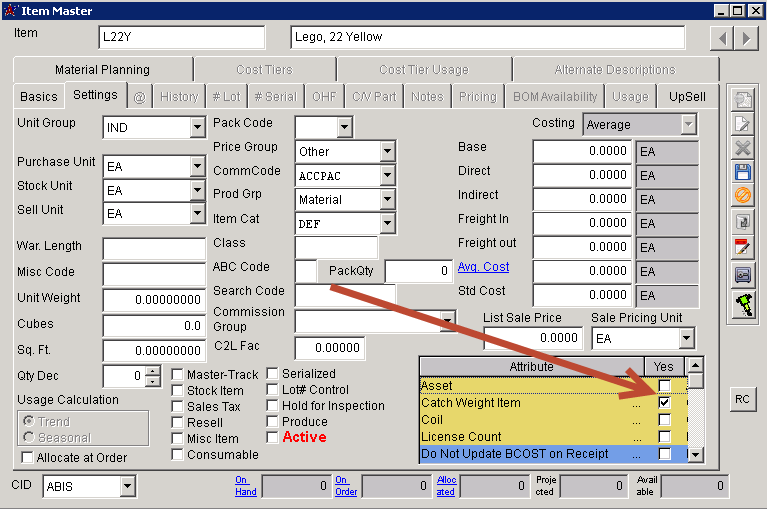Uncheck the Catch Weight Item attribute
The height and width of the screenshot is (509, 767).
coord(665,403)
